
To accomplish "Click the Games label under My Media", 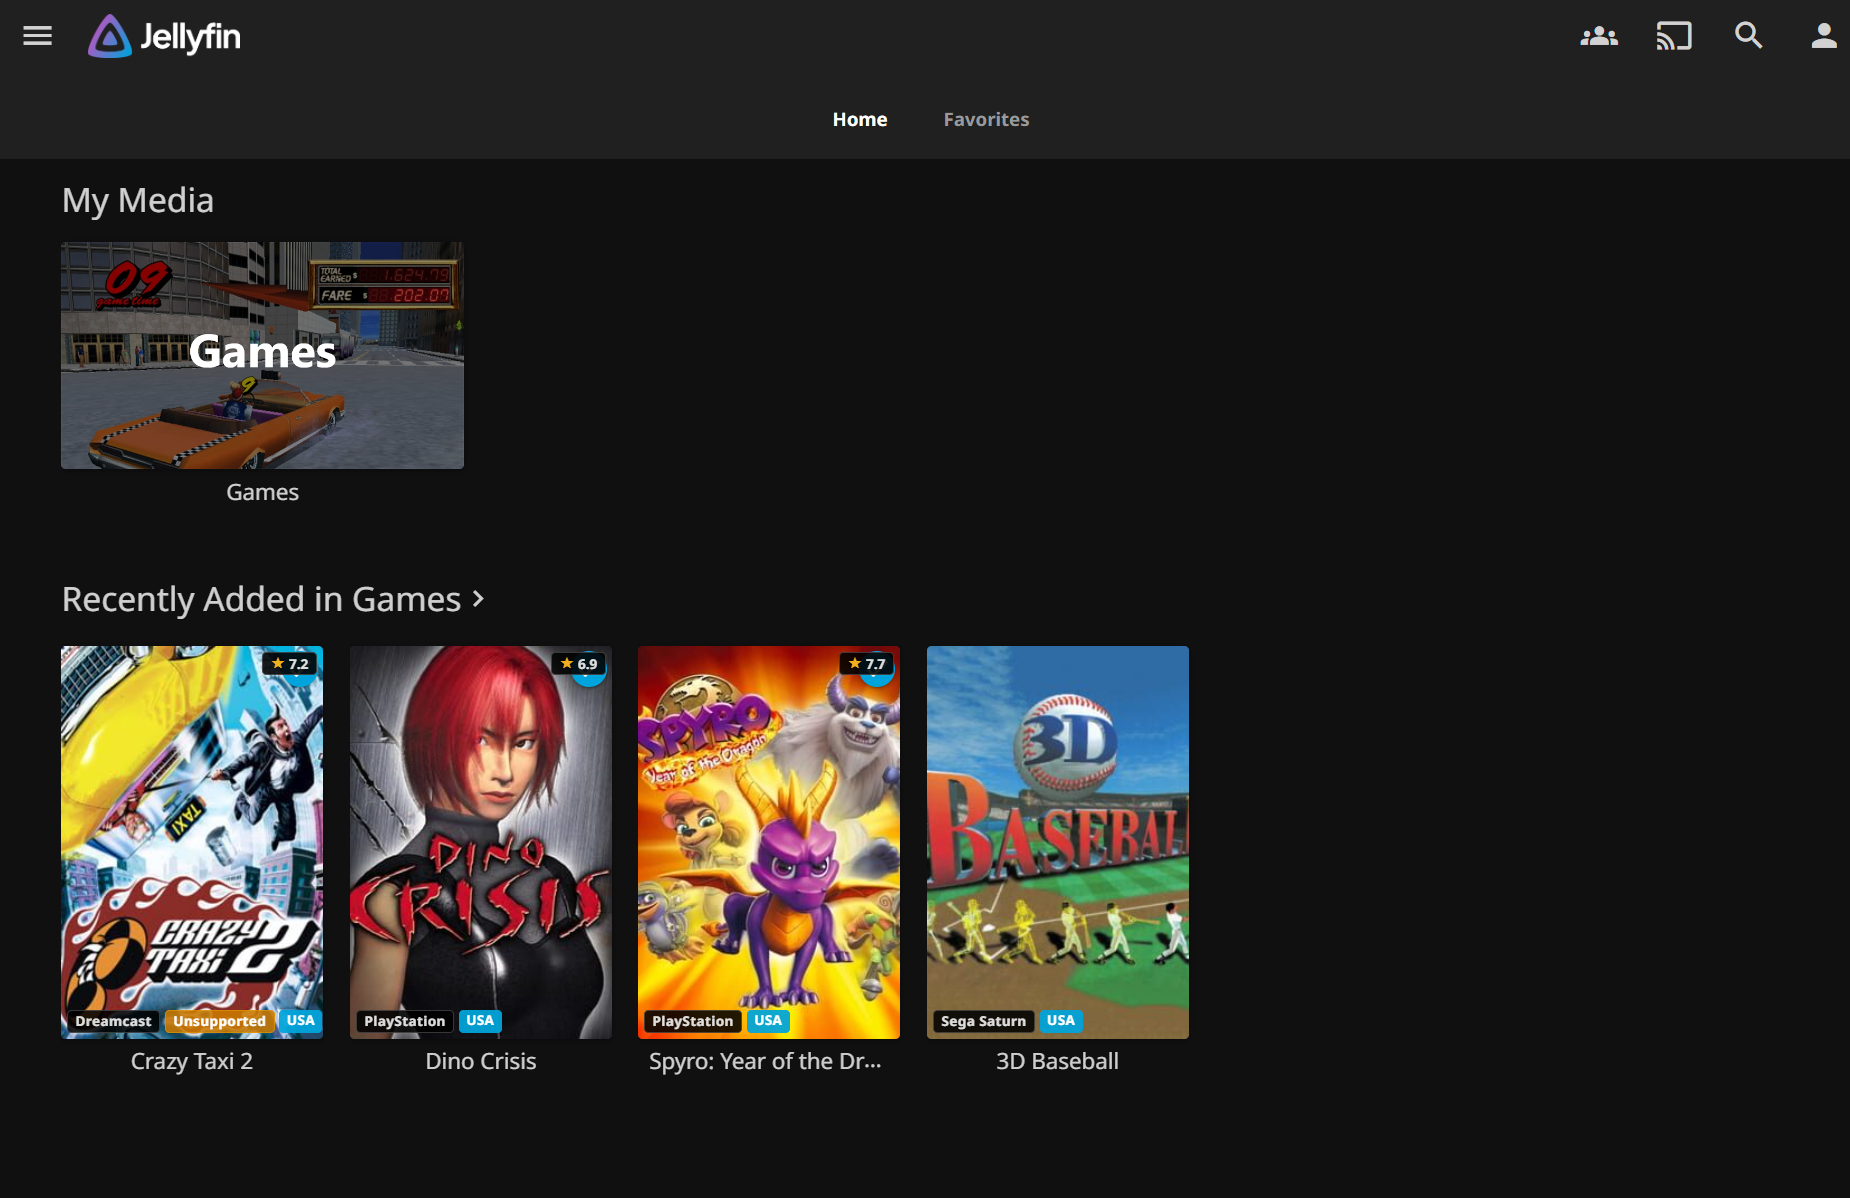I will 262,492.
